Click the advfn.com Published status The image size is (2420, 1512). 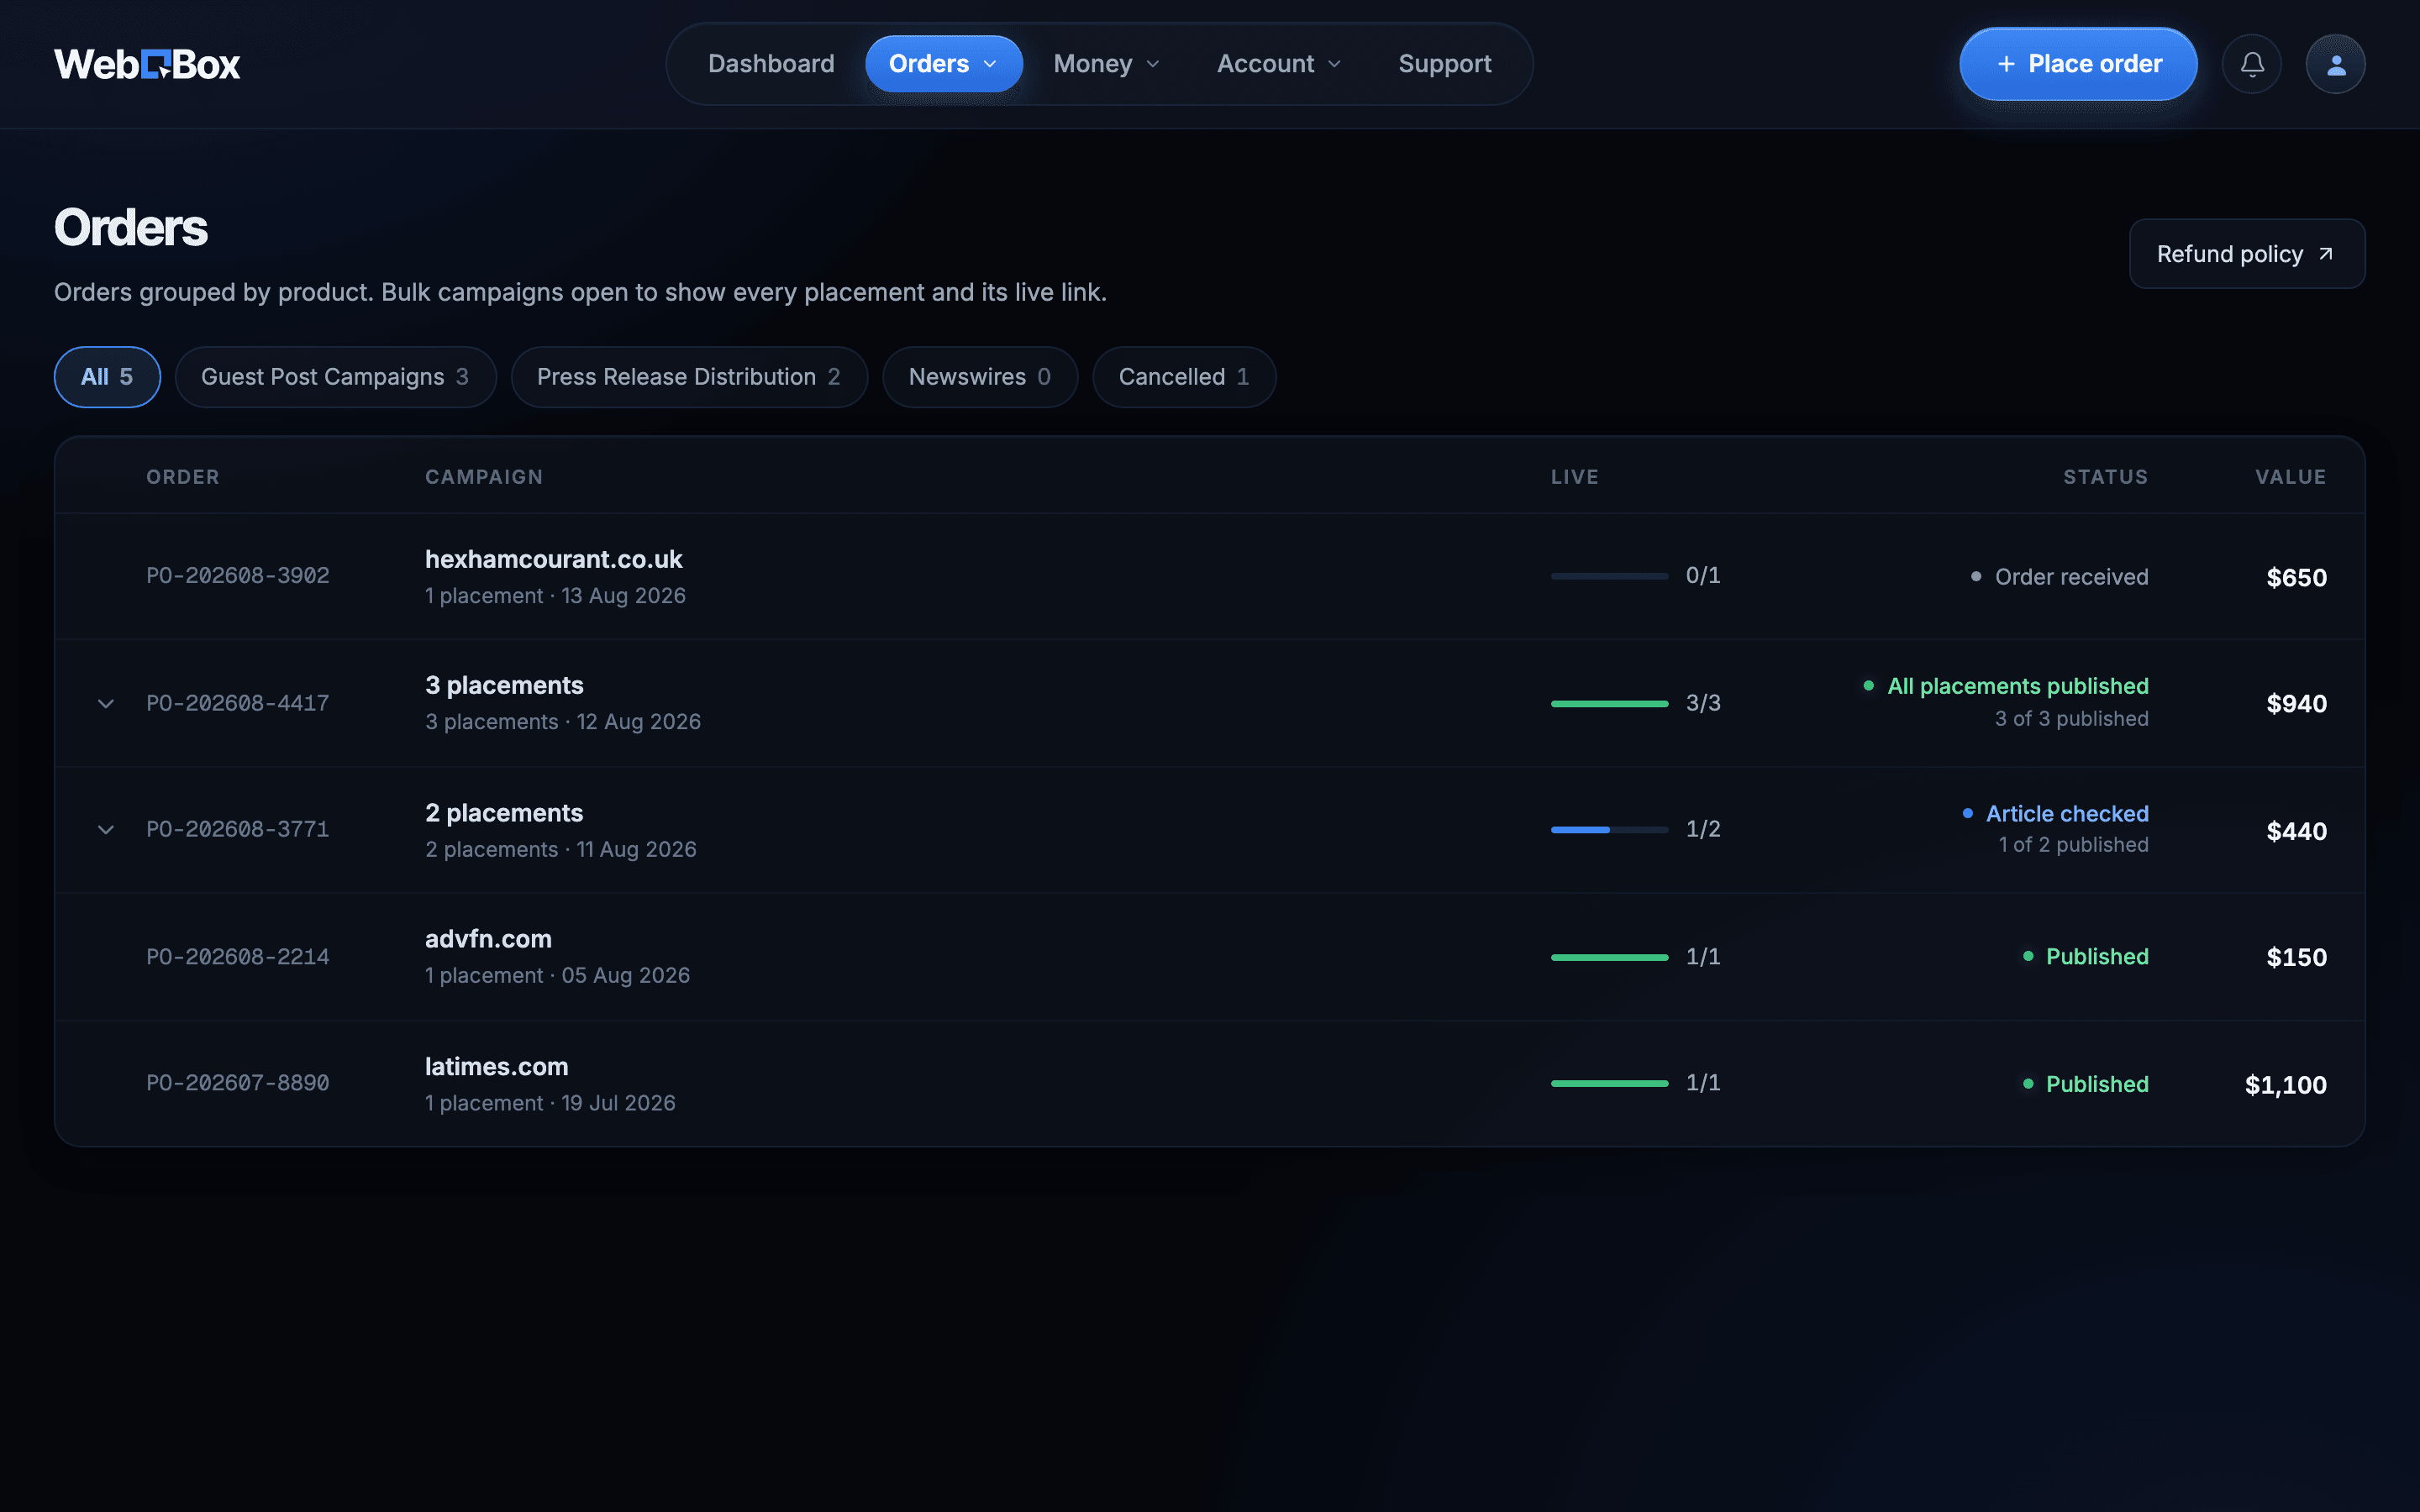2085,957
